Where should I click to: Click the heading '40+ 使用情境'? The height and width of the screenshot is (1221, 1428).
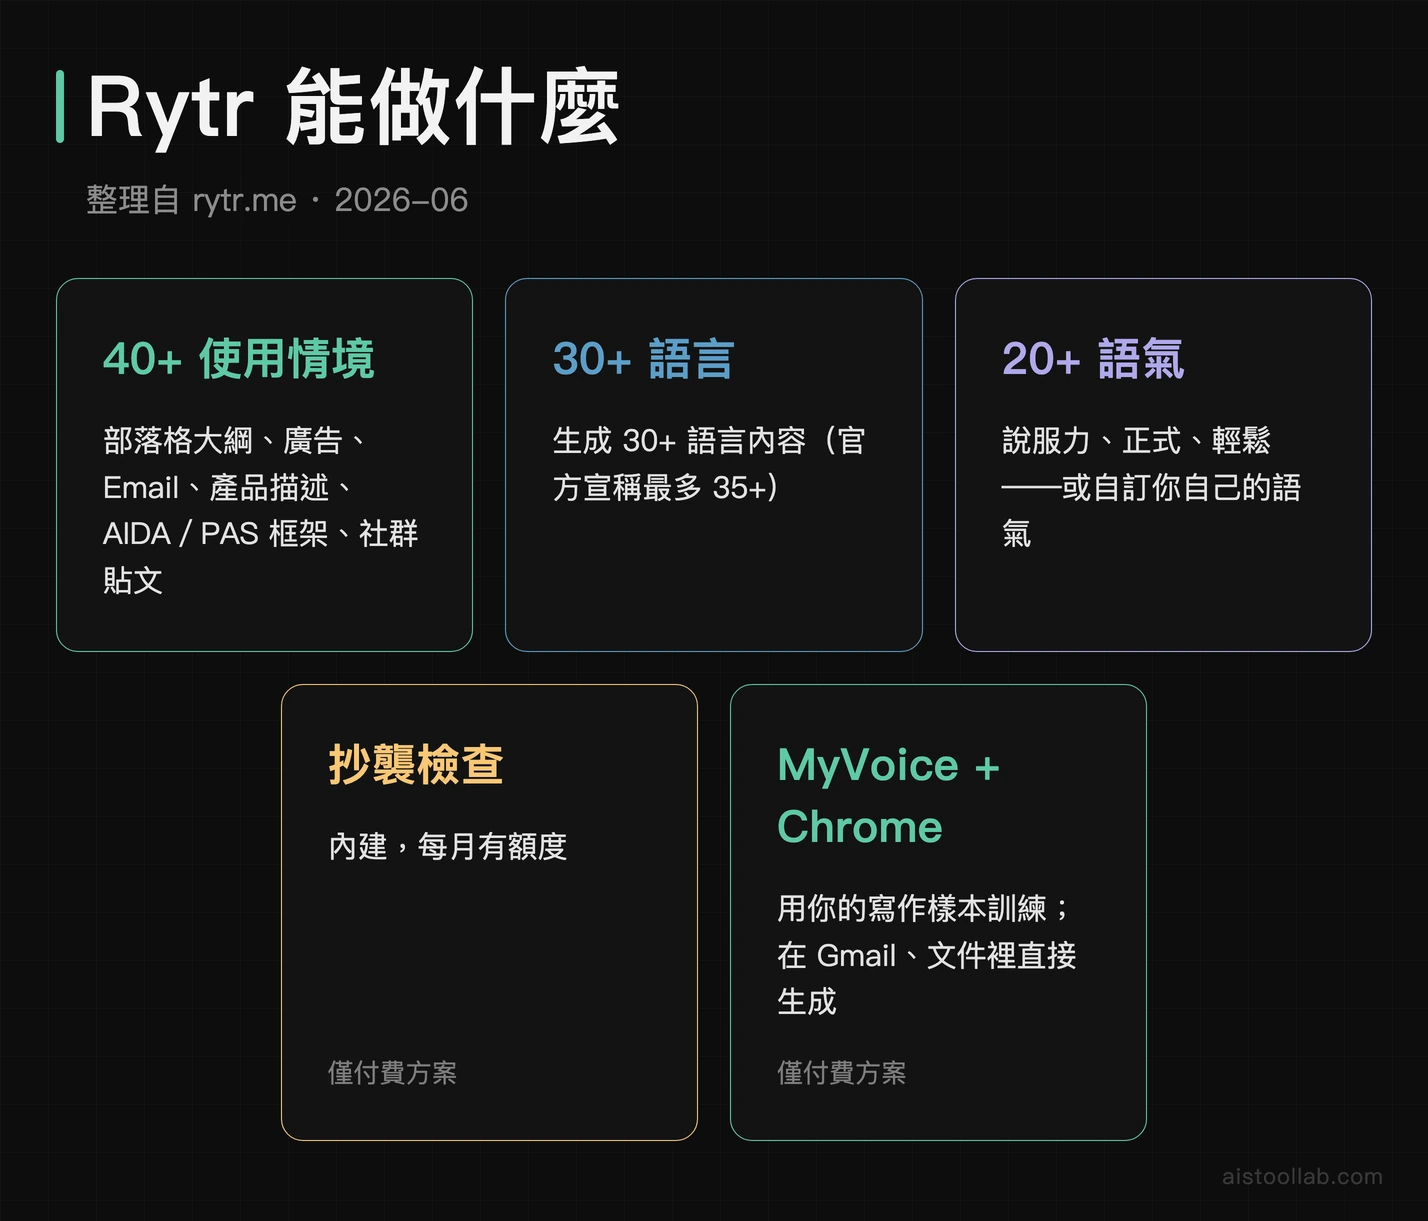click(x=239, y=359)
